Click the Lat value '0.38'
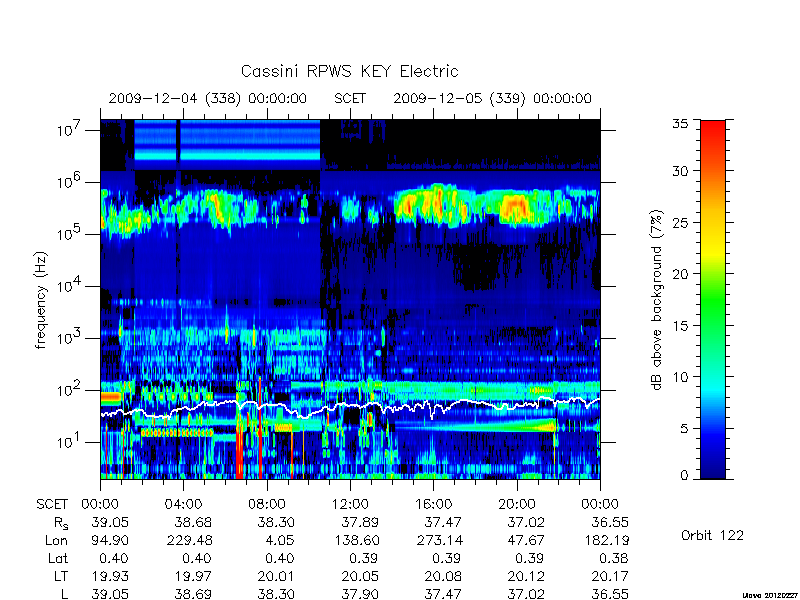Screen dimensions: 800x600 pyautogui.click(x=614, y=559)
